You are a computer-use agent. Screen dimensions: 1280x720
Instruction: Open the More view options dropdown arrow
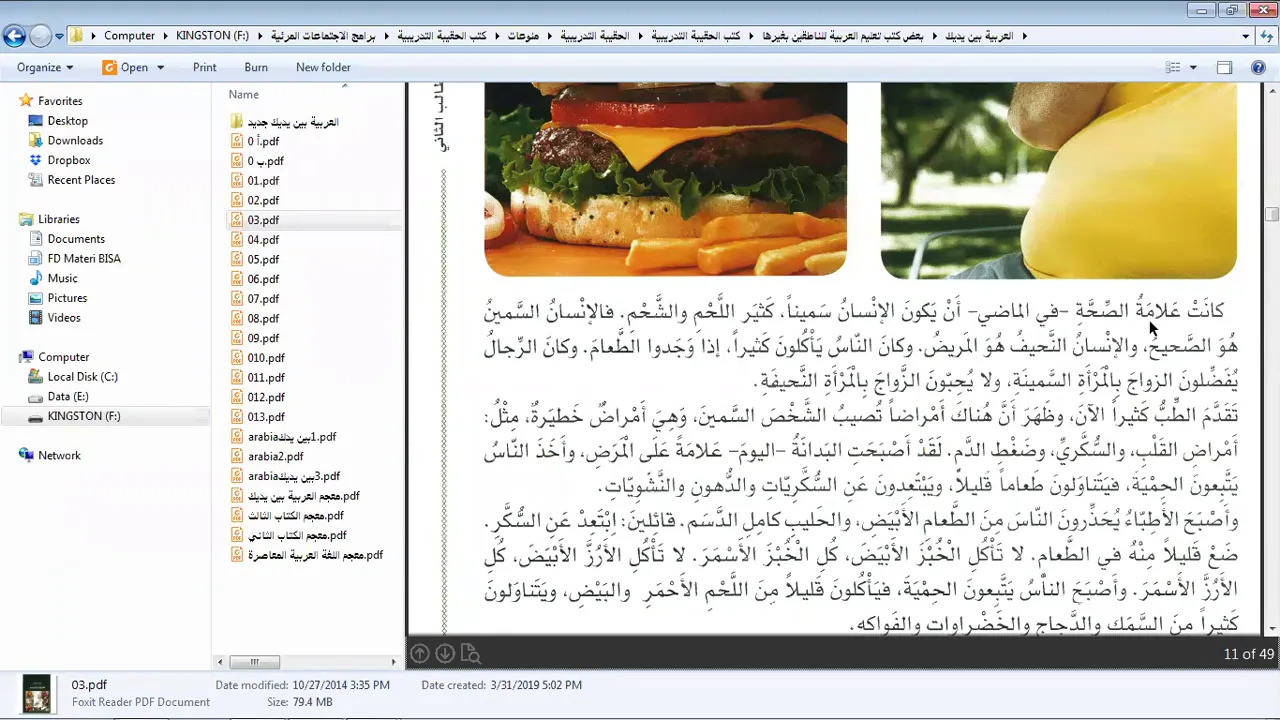pyautogui.click(x=1193, y=68)
